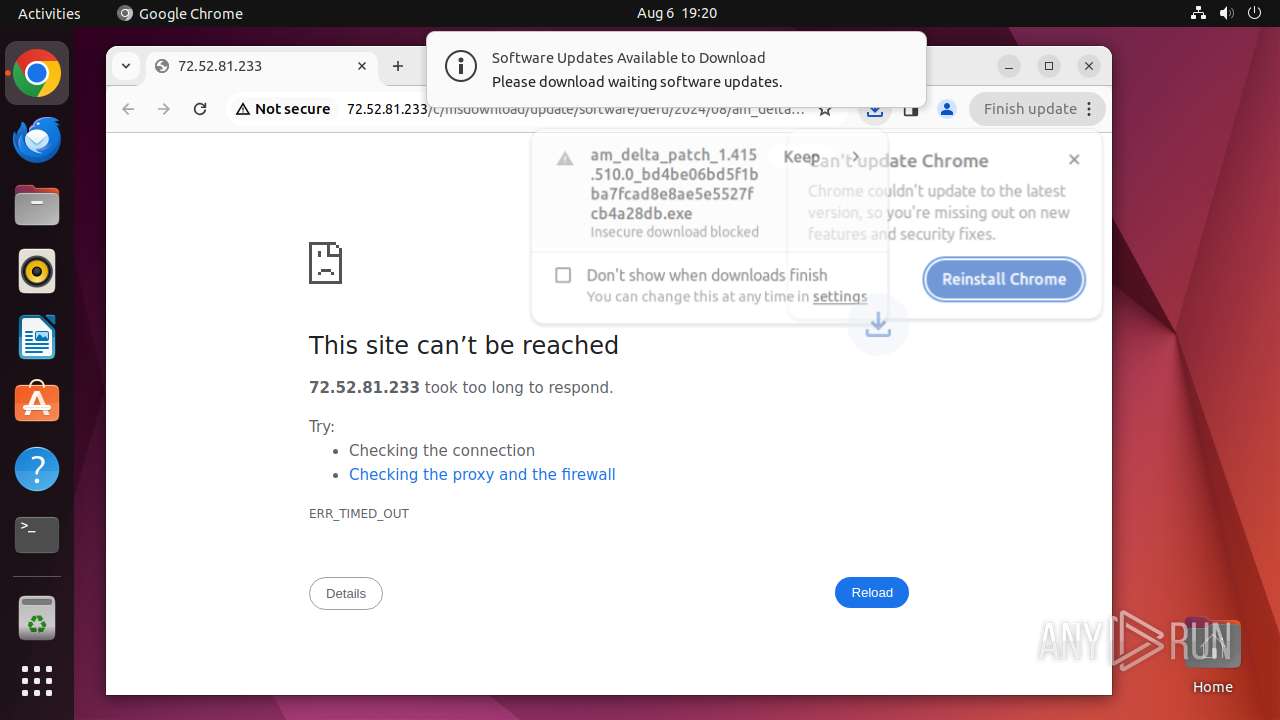Open the power system menu icon

[1254, 13]
